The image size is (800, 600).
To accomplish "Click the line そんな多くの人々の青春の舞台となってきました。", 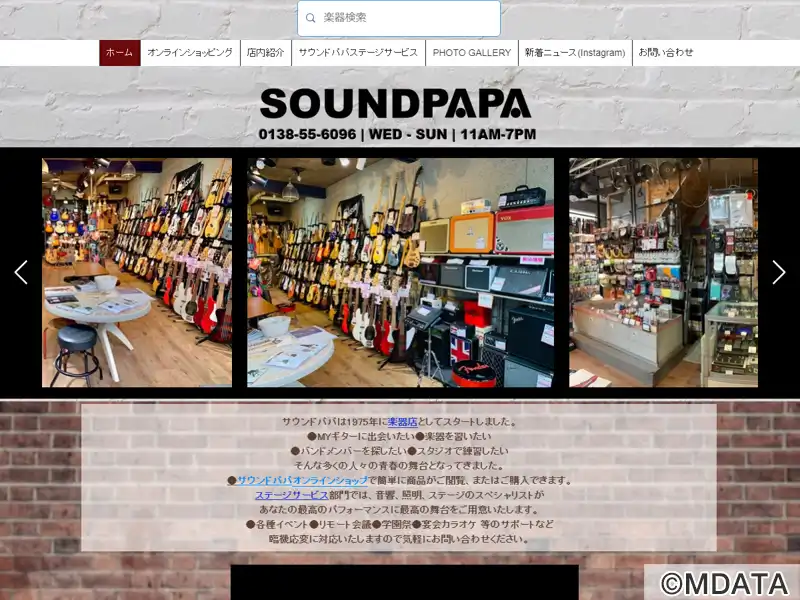I will click(x=399, y=466).
